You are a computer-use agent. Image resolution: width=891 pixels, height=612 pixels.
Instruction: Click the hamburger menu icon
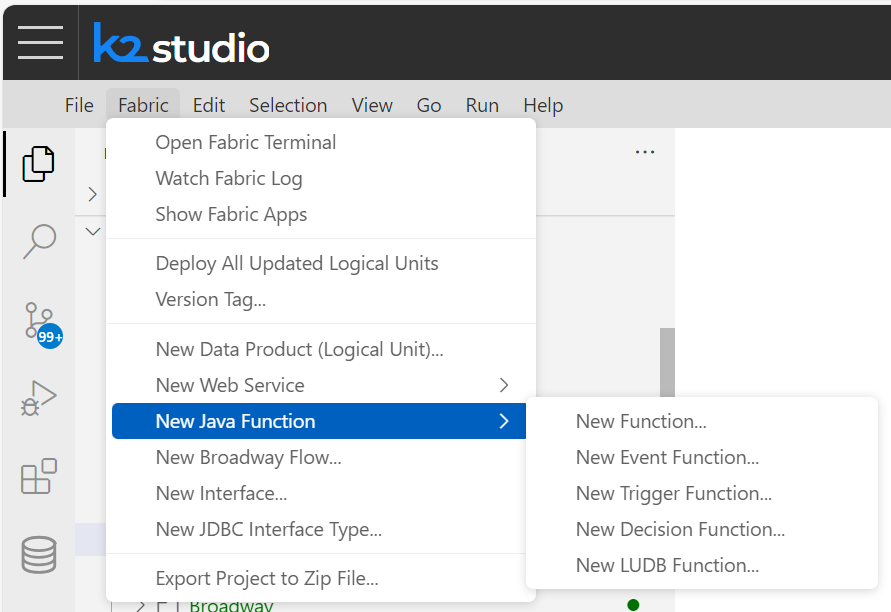(40, 43)
